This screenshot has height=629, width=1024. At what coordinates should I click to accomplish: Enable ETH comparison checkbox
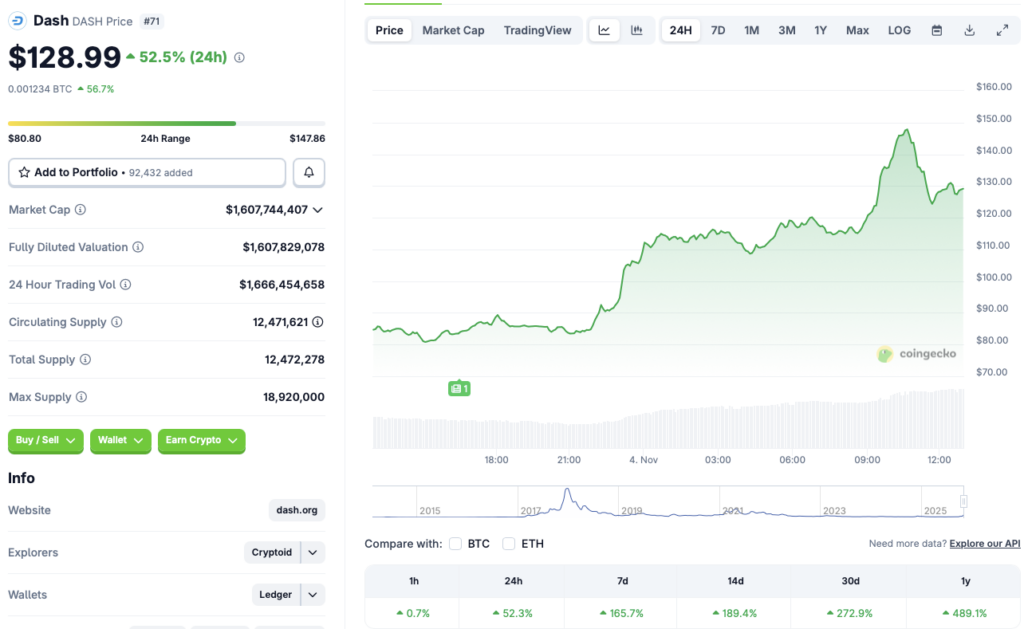point(509,544)
